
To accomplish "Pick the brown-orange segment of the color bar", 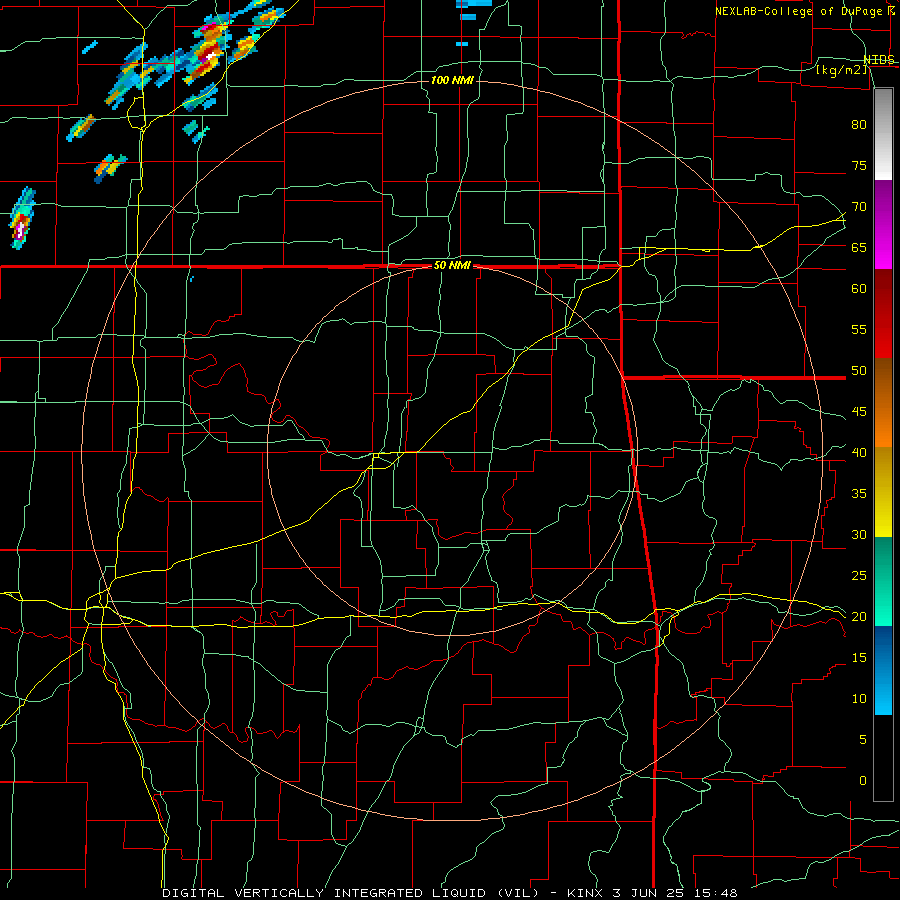I will tap(883, 402).
